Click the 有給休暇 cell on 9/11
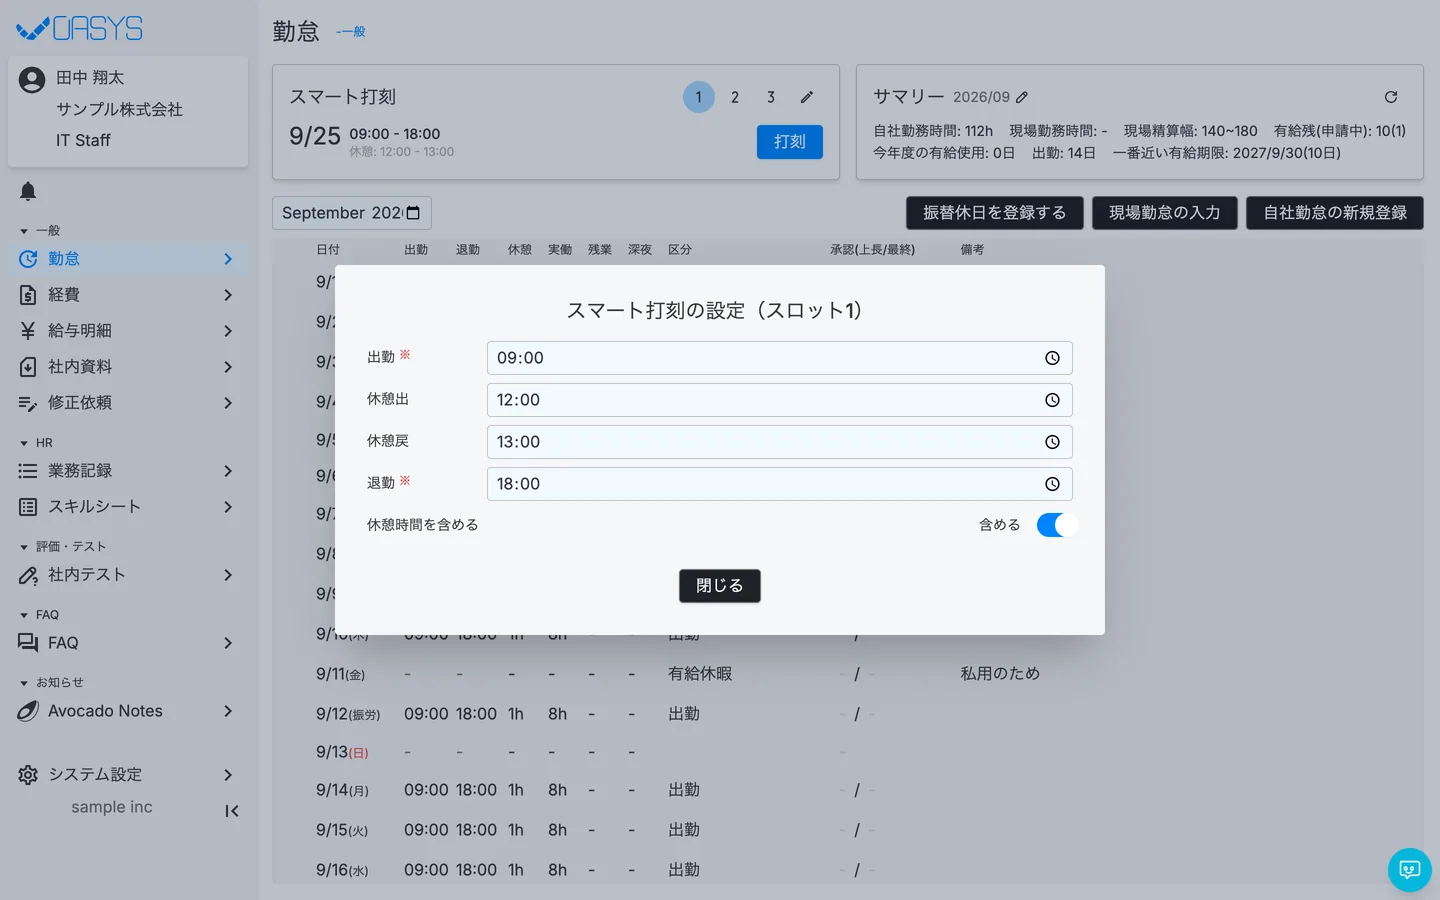The image size is (1440, 900). tap(700, 674)
